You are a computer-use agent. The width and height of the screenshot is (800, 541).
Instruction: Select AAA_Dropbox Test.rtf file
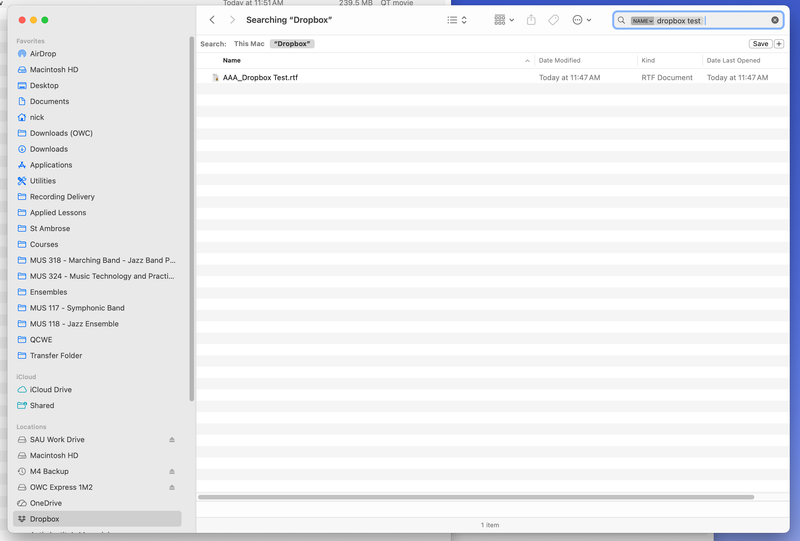coord(260,78)
